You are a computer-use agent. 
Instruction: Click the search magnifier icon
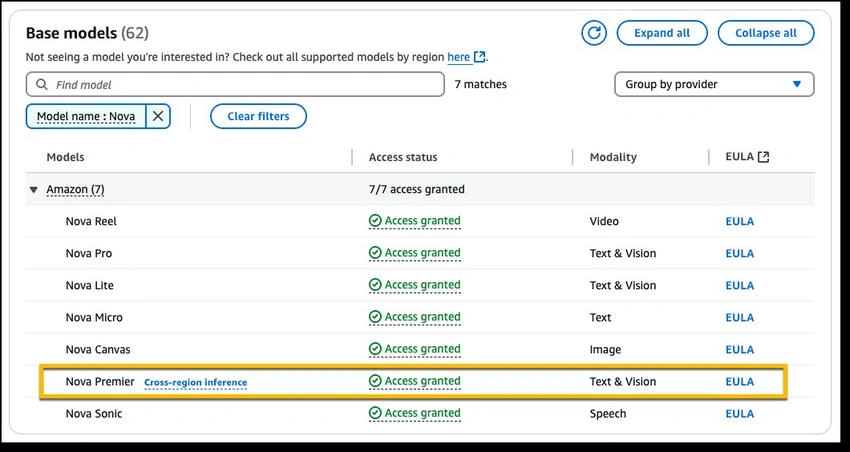pos(41,85)
